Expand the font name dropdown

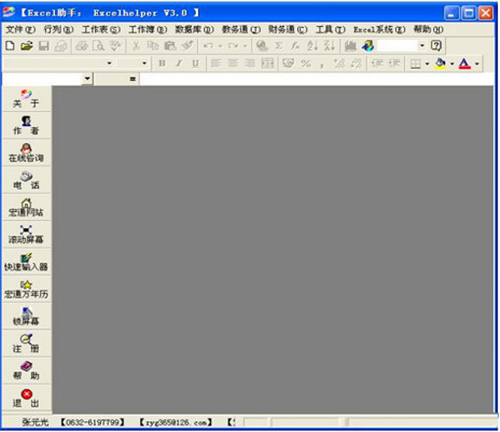(109, 63)
